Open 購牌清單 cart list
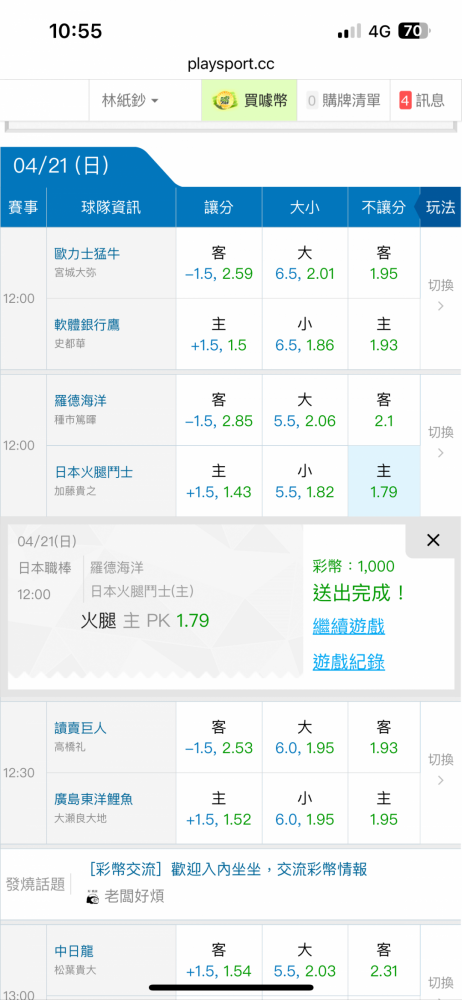The image size is (462, 1000). point(343,100)
